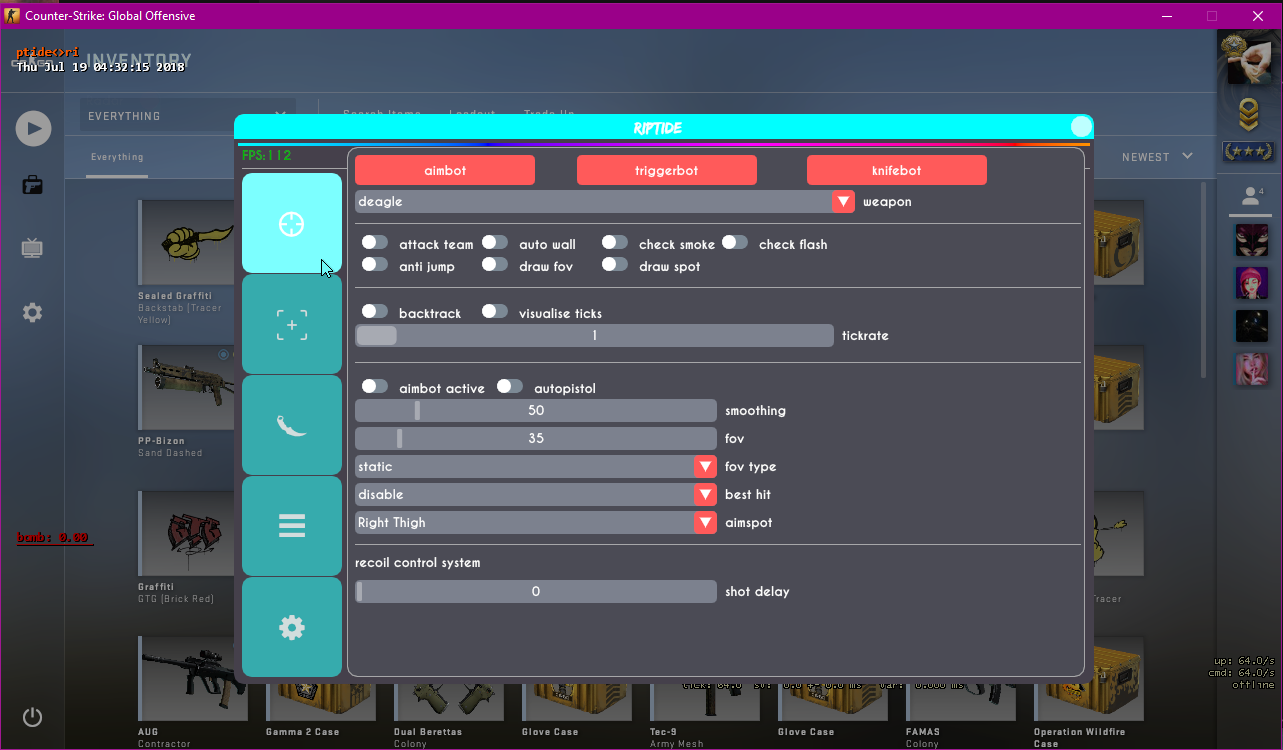Click the round button in Riptide title bar
This screenshot has height=750, width=1283.
1082,126
